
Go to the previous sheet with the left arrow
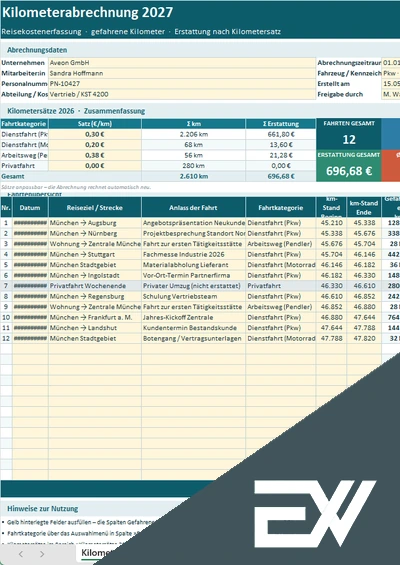[21, 554]
